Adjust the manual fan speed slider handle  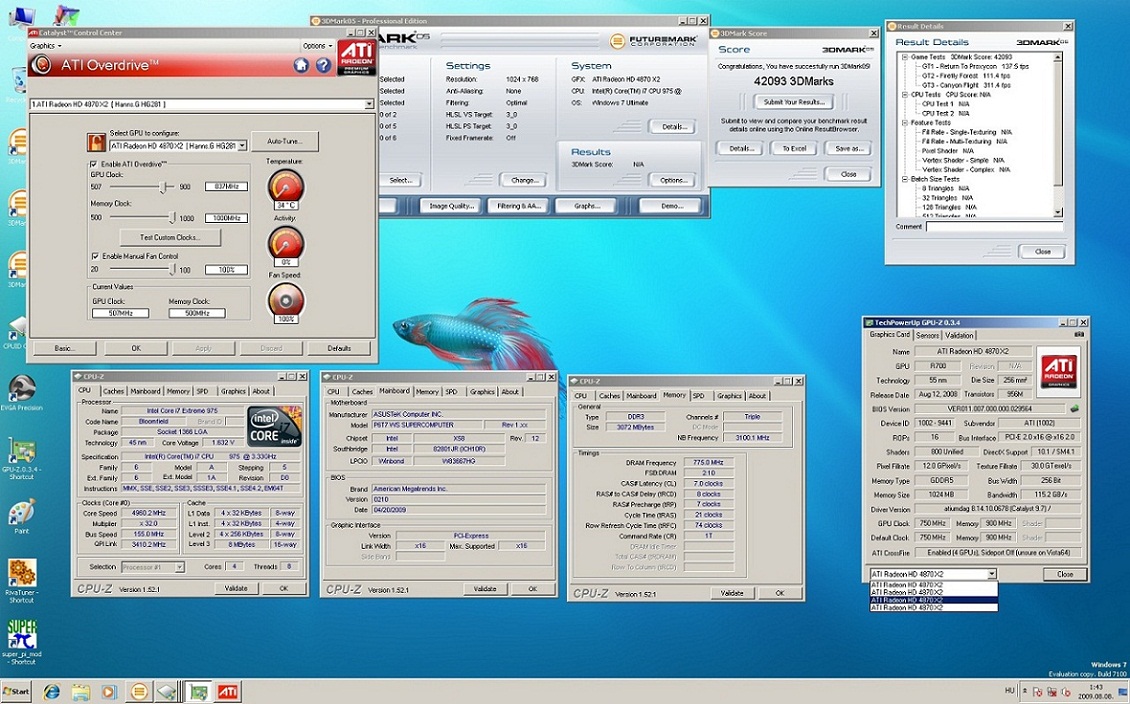(x=172, y=269)
